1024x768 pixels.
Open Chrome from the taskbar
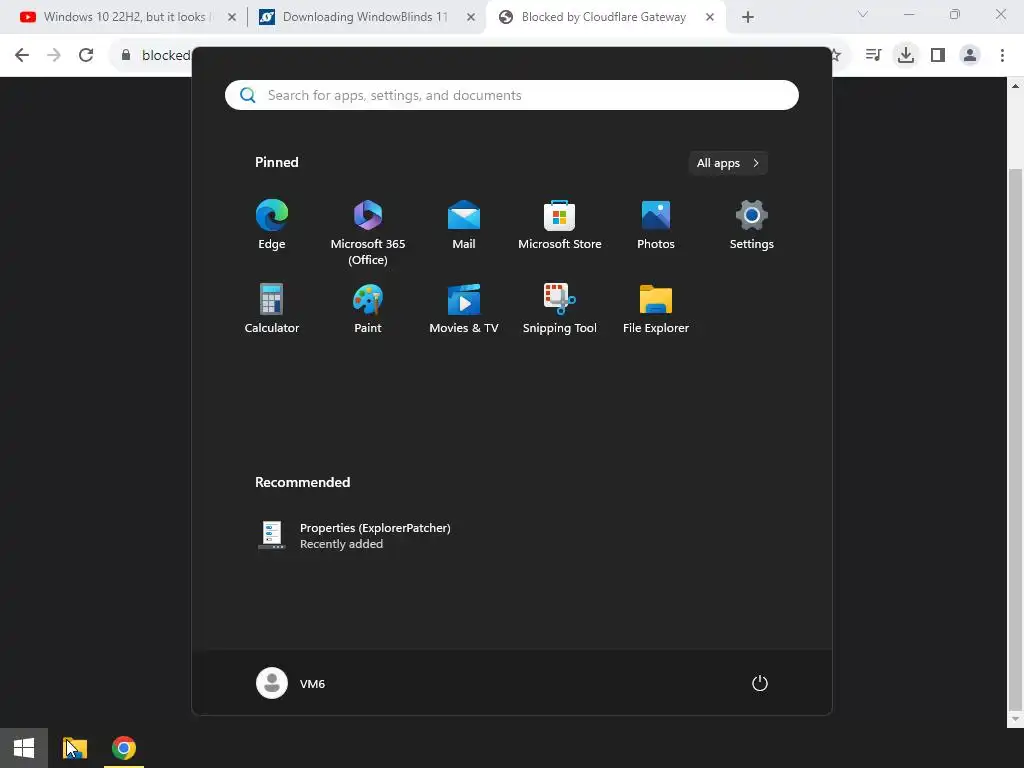click(123, 748)
